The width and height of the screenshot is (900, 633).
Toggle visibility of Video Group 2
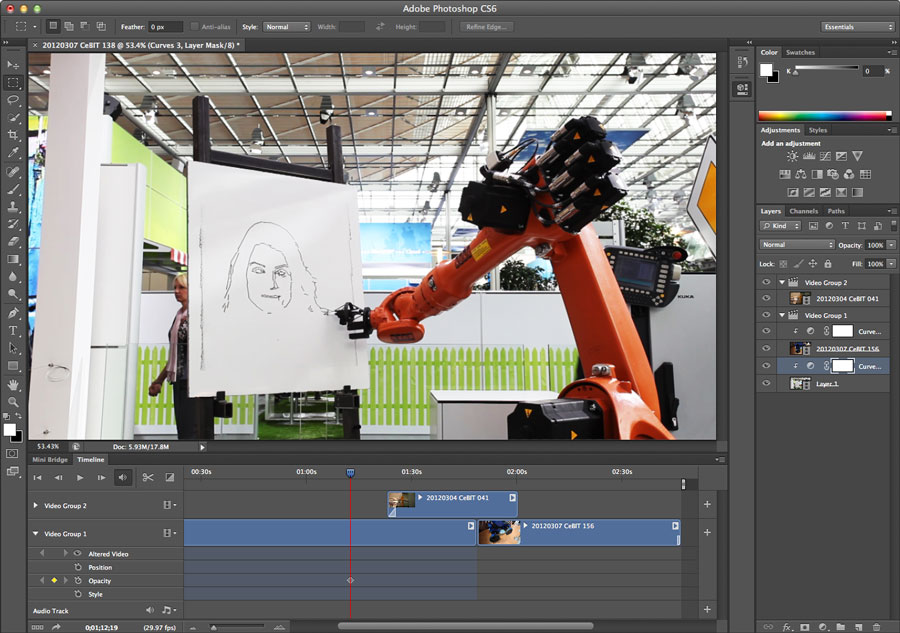pyautogui.click(x=766, y=283)
